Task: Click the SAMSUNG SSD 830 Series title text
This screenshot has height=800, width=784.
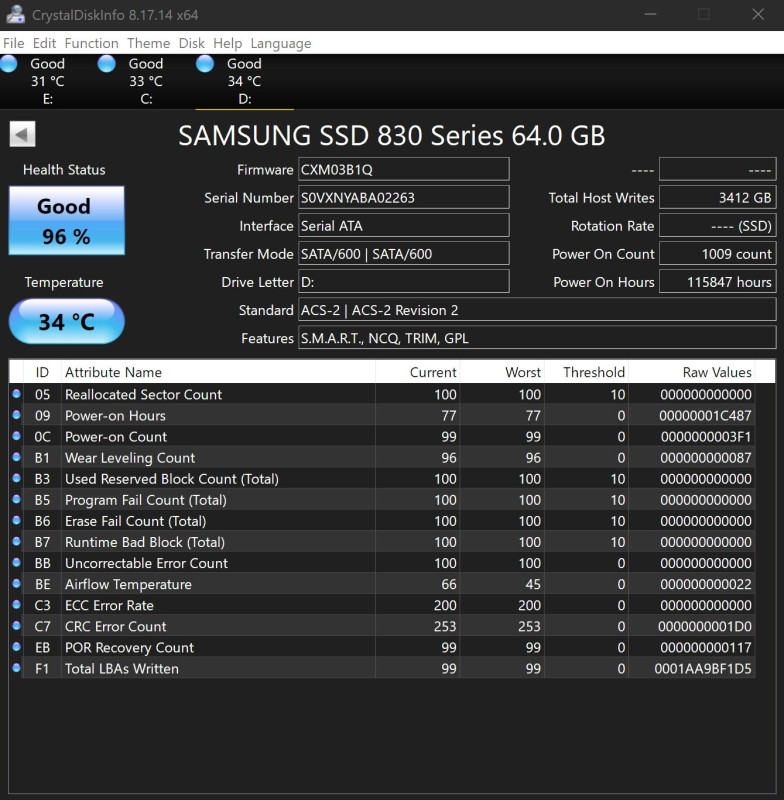Action: tap(391, 136)
